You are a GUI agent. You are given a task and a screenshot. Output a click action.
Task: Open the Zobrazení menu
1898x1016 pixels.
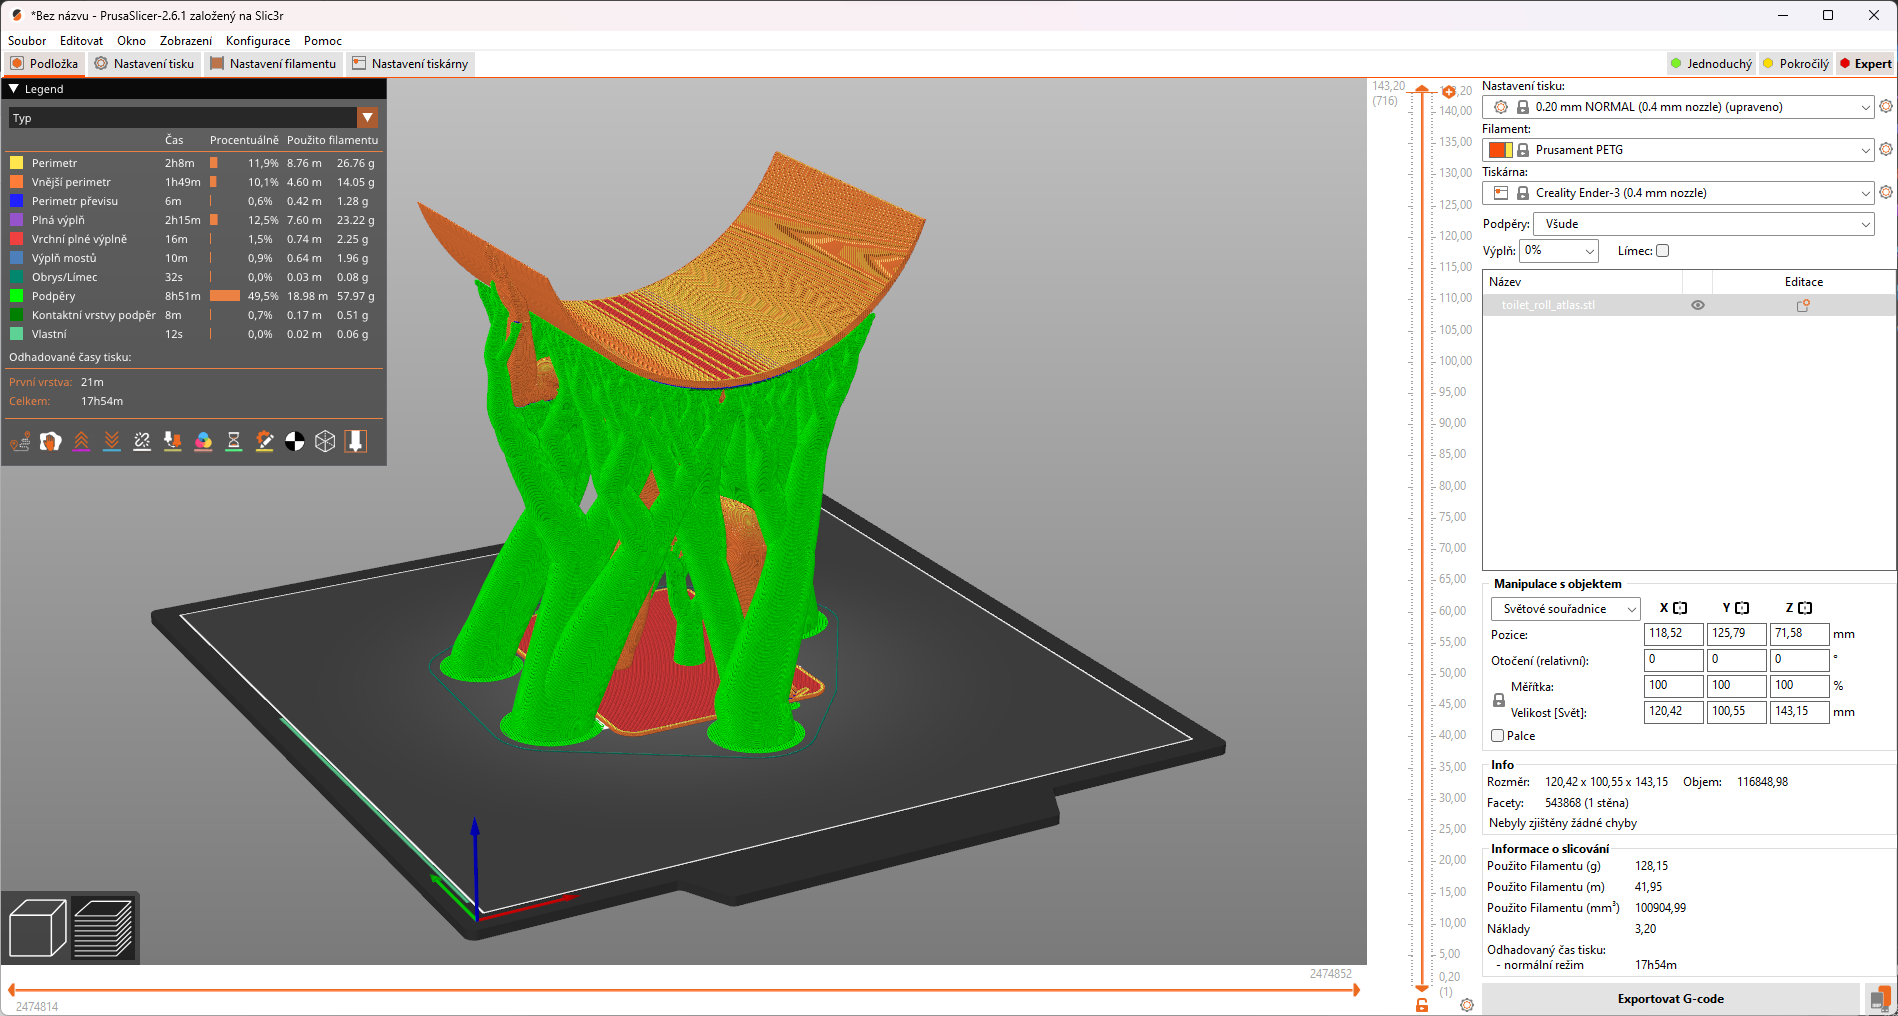186,41
